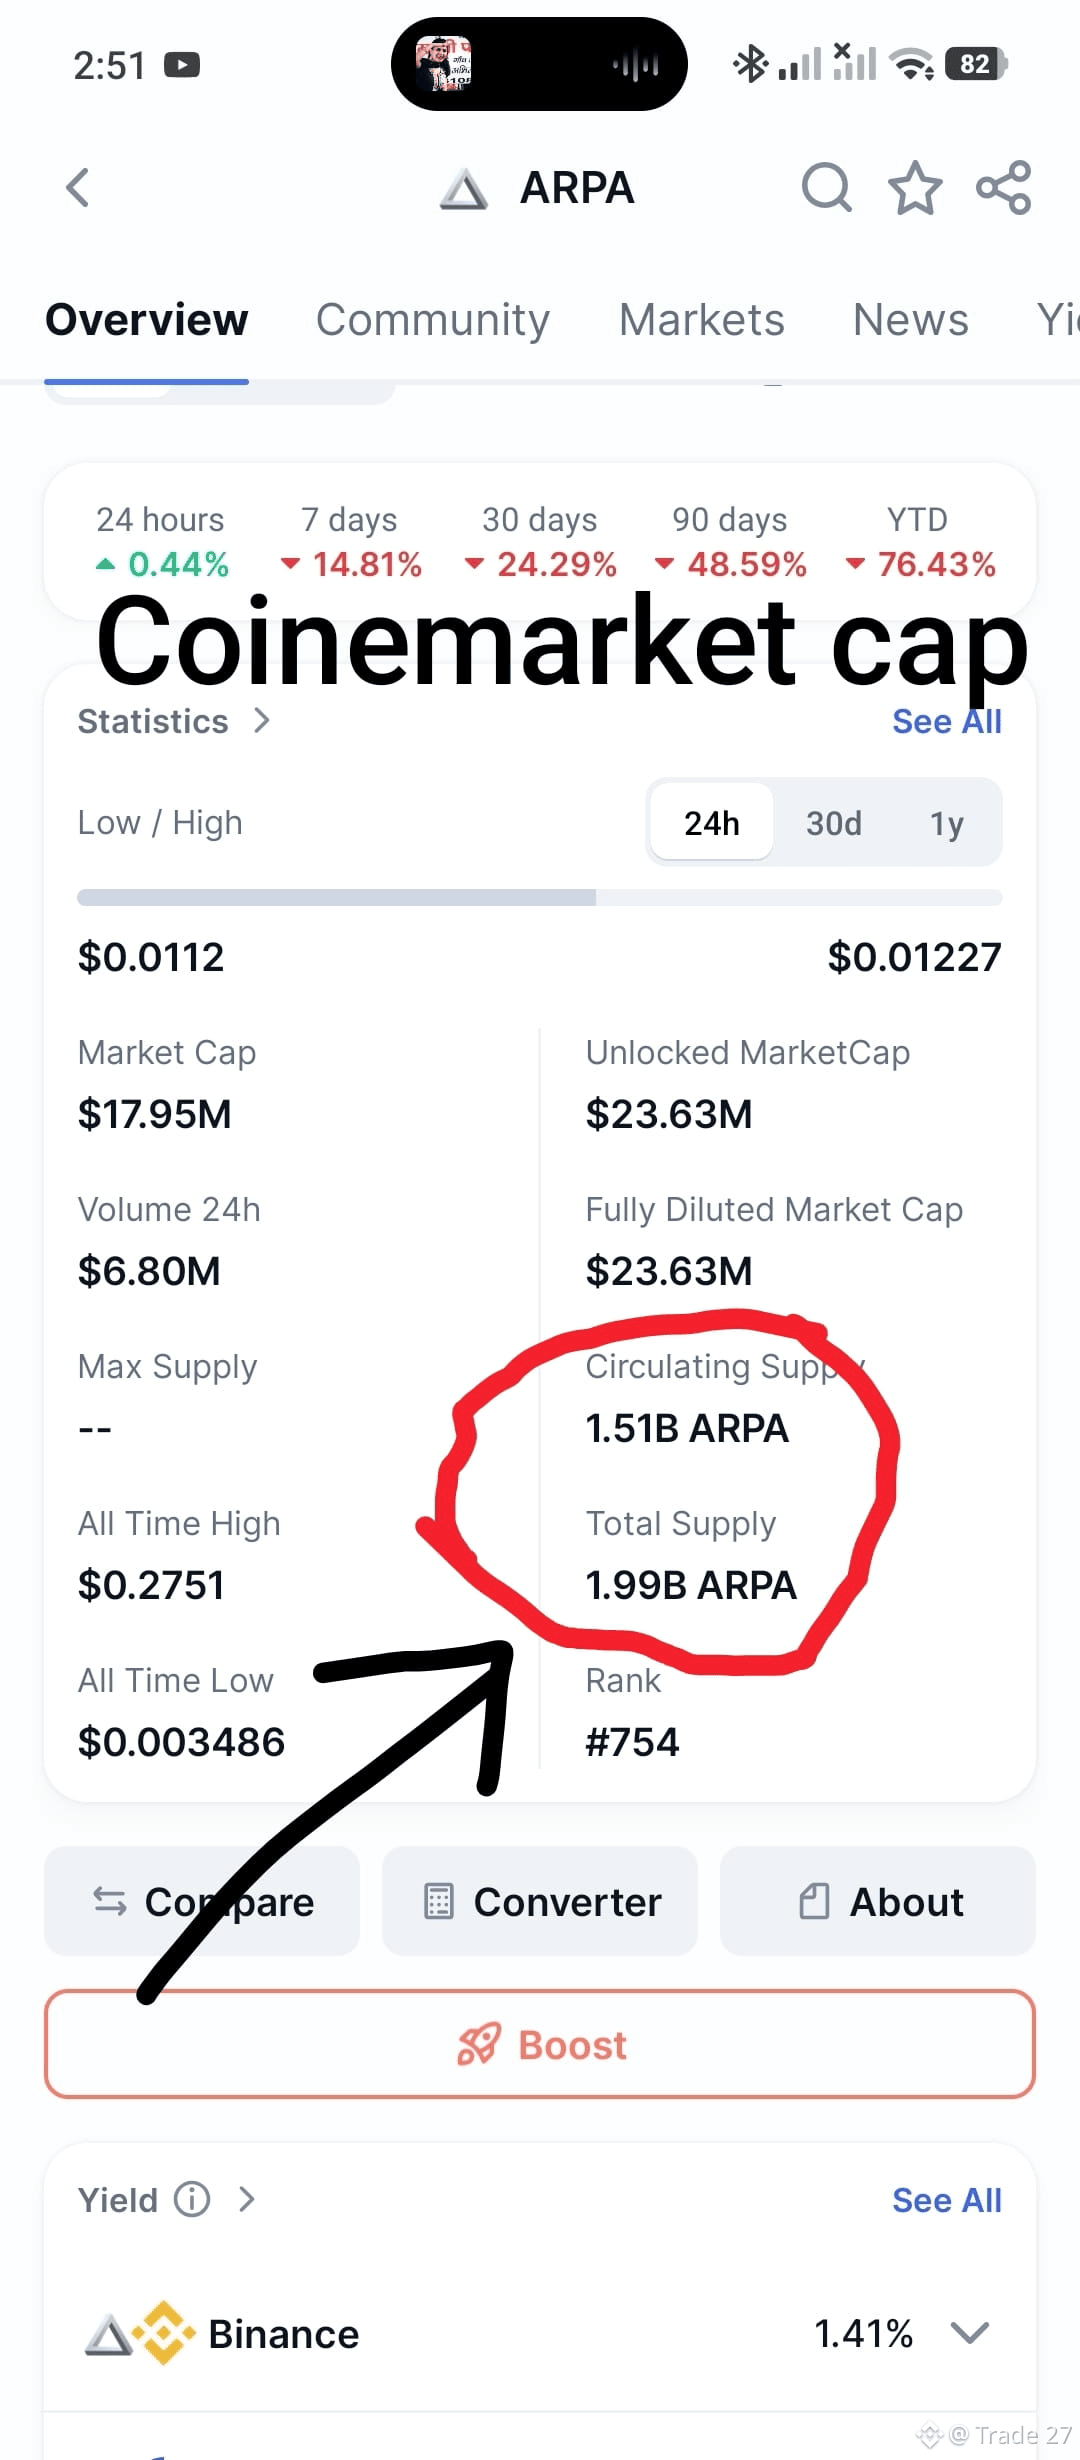The width and height of the screenshot is (1080, 2460).
Task: Switch Low/High range to 30d
Action: 833,822
